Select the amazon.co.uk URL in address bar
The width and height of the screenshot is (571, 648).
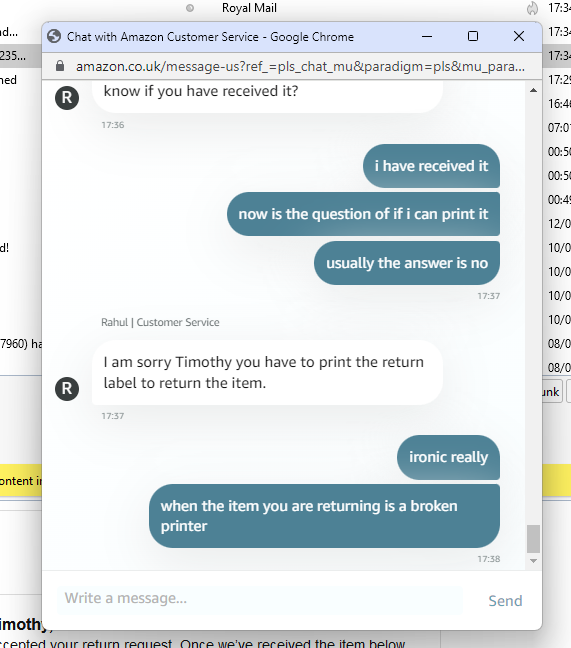(300, 66)
